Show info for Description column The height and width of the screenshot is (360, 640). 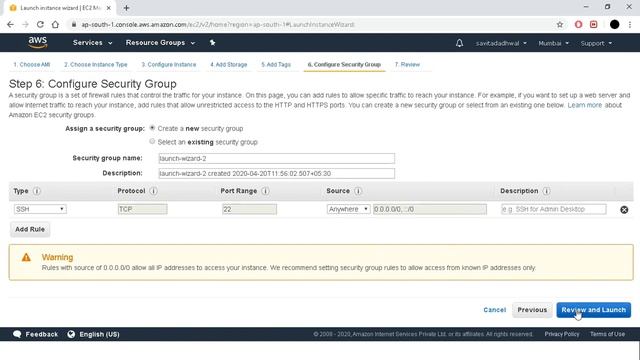coord(547,191)
